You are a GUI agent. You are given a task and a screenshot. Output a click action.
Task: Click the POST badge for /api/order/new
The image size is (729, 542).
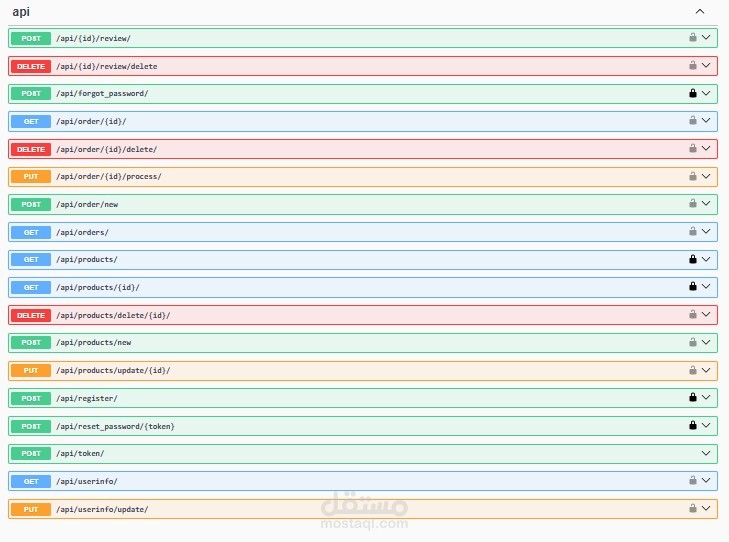click(31, 204)
